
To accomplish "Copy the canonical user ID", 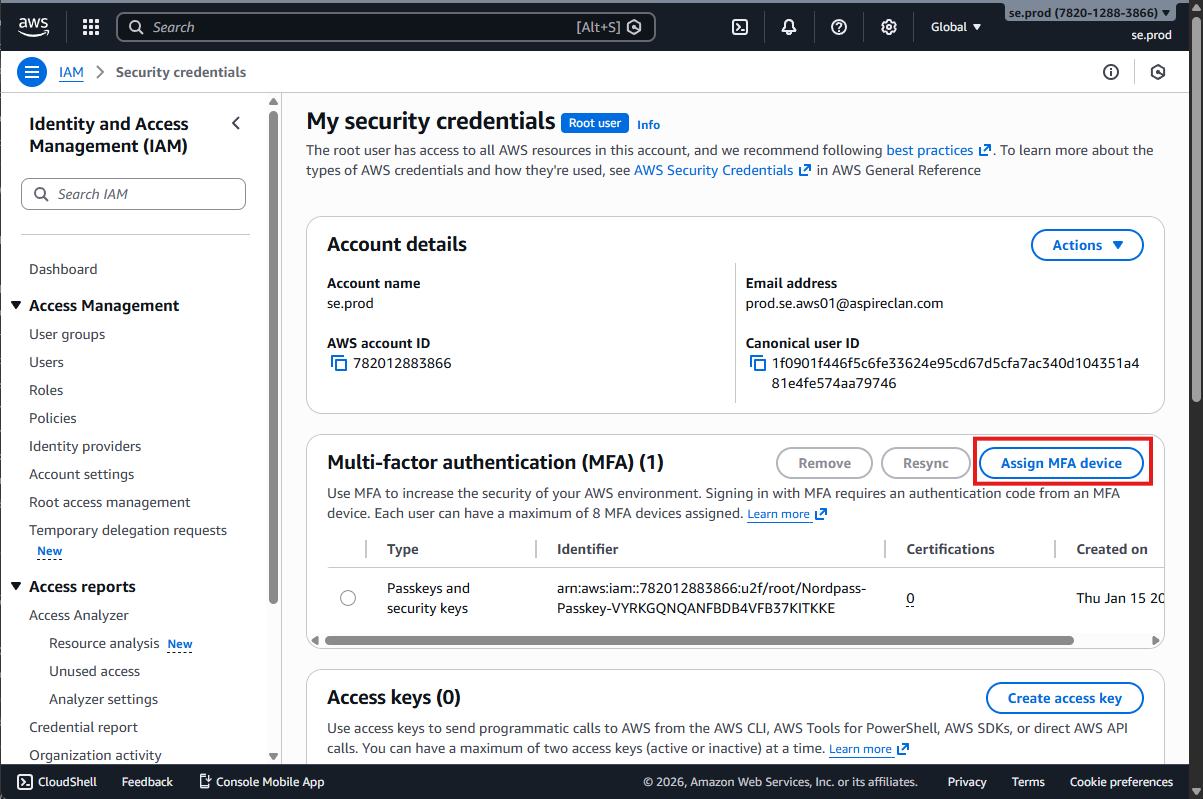I will click(x=758, y=363).
